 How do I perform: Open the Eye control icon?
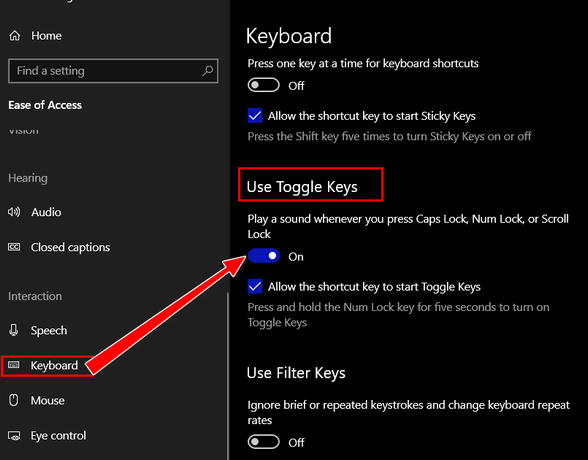pyautogui.click(x=14, y=436)
